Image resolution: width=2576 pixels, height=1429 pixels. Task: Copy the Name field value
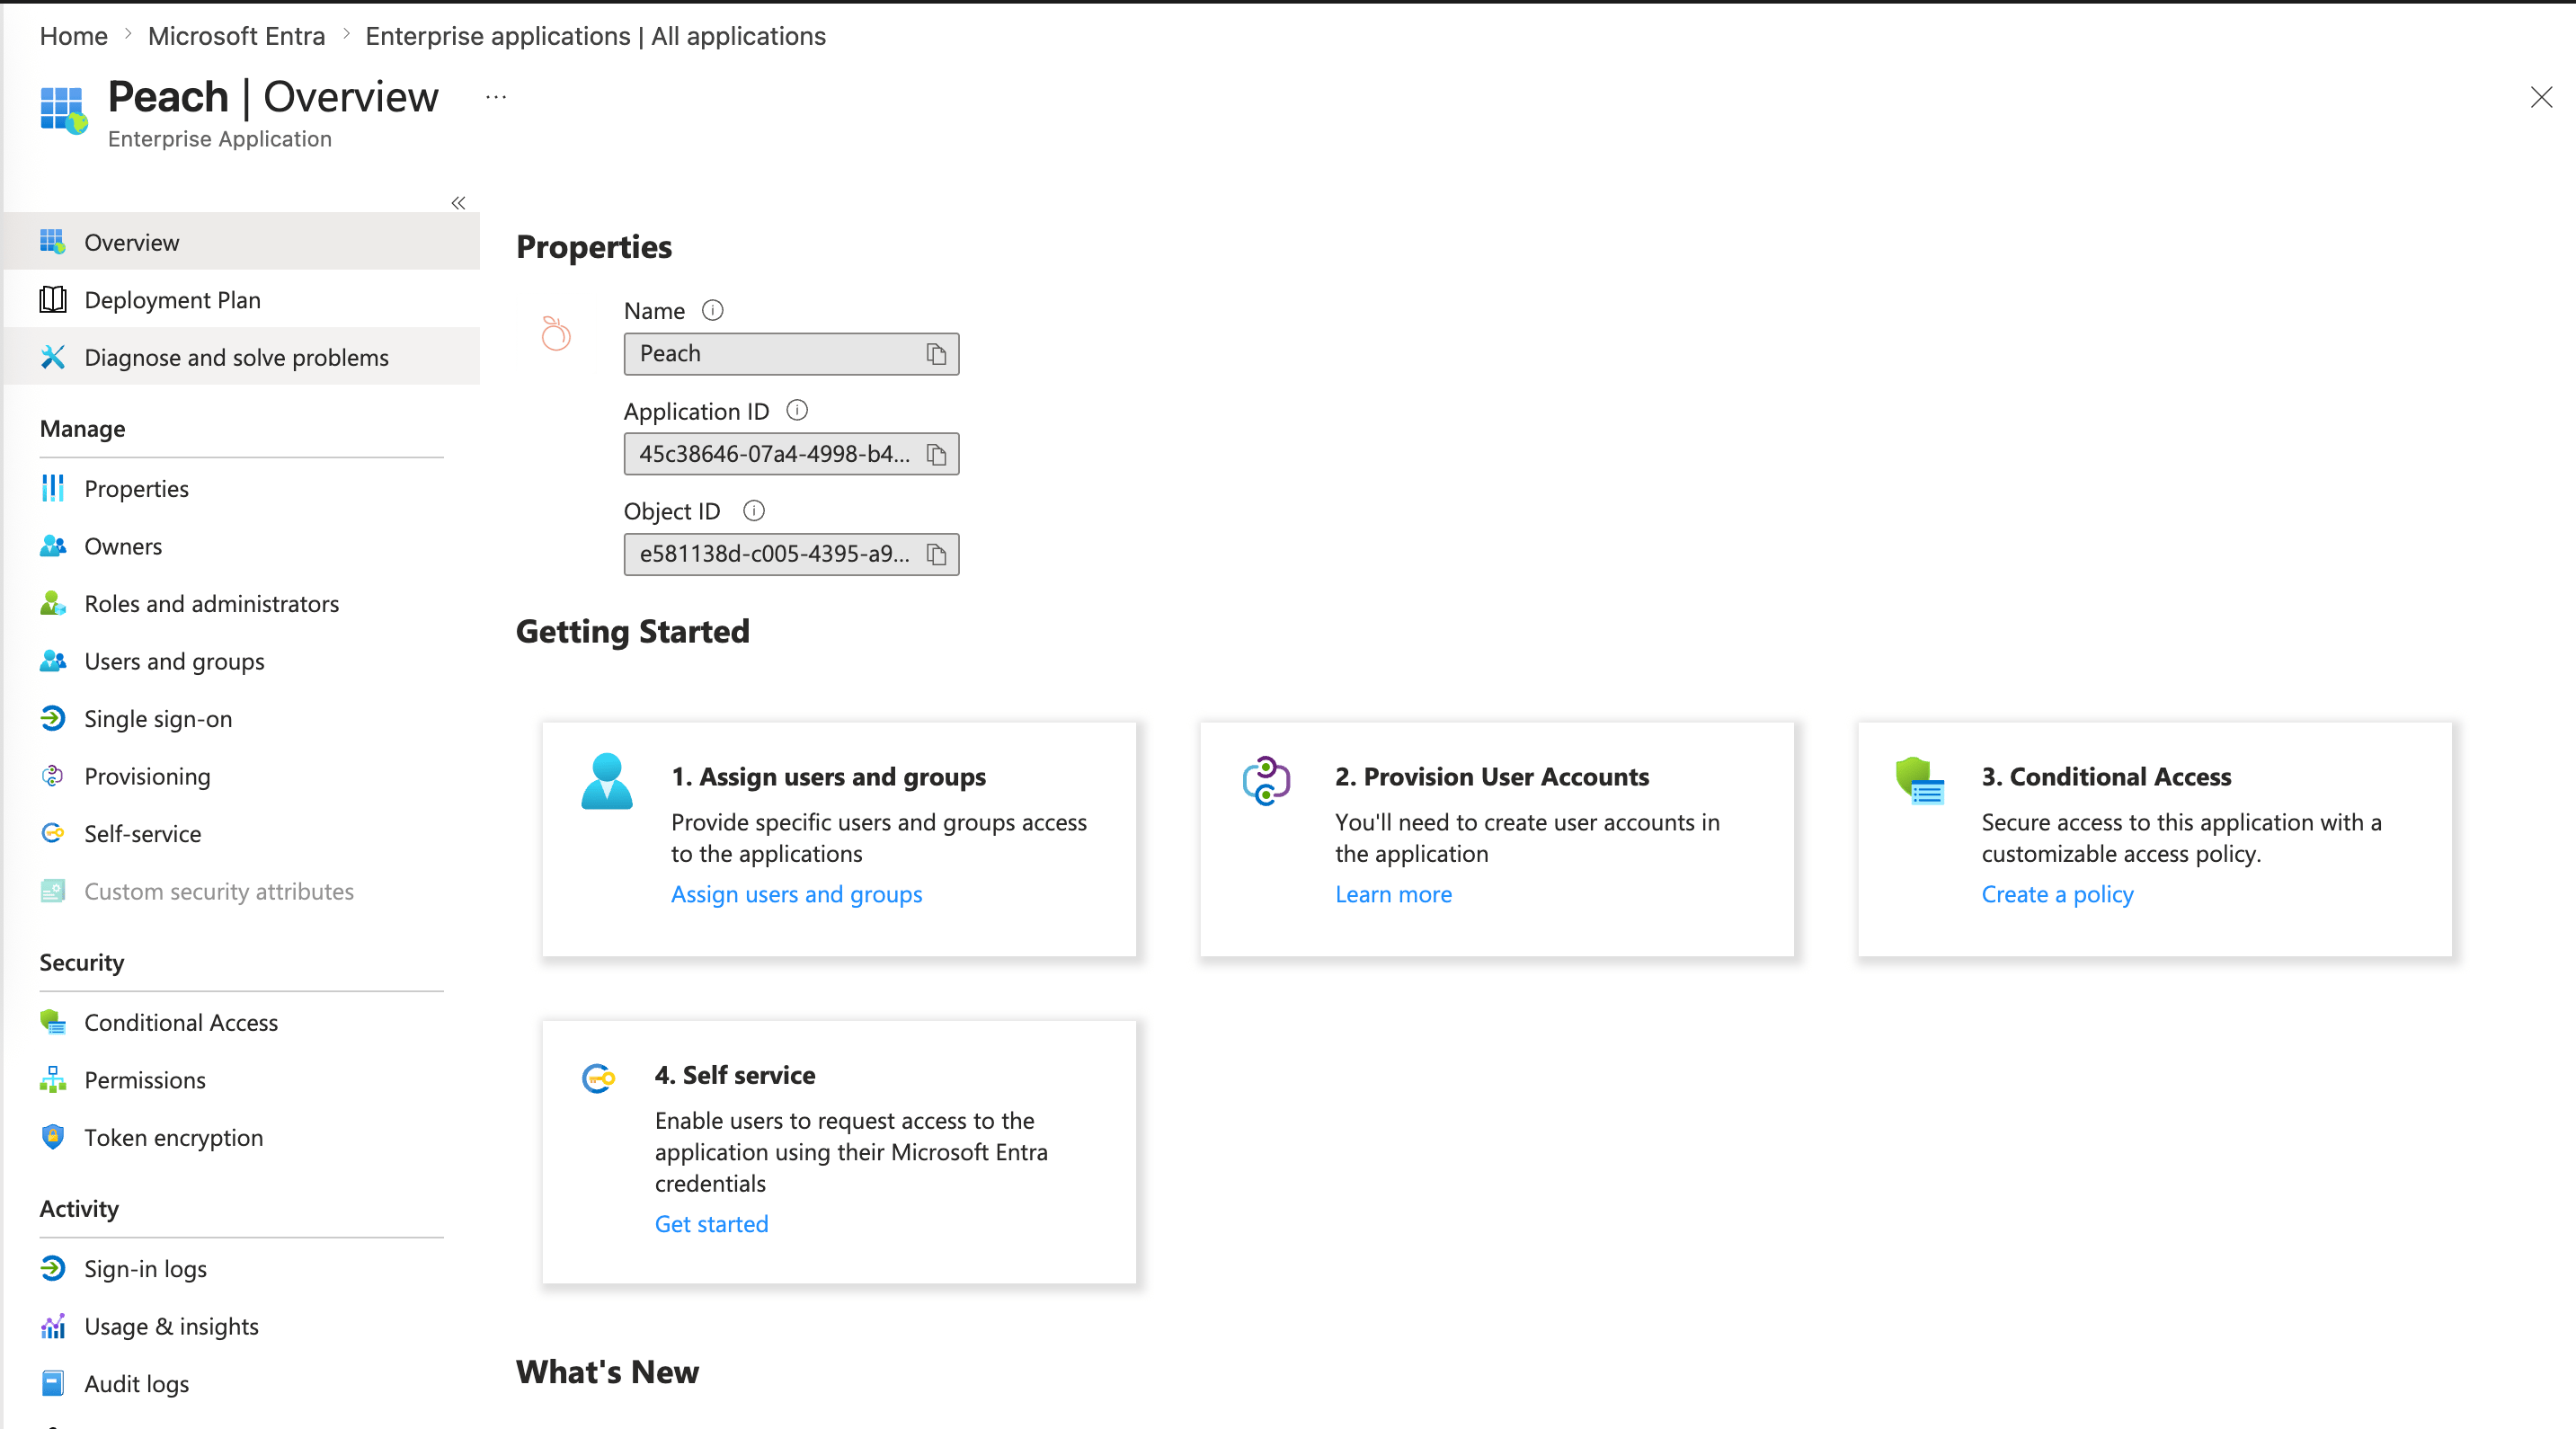tap(936, 354)
